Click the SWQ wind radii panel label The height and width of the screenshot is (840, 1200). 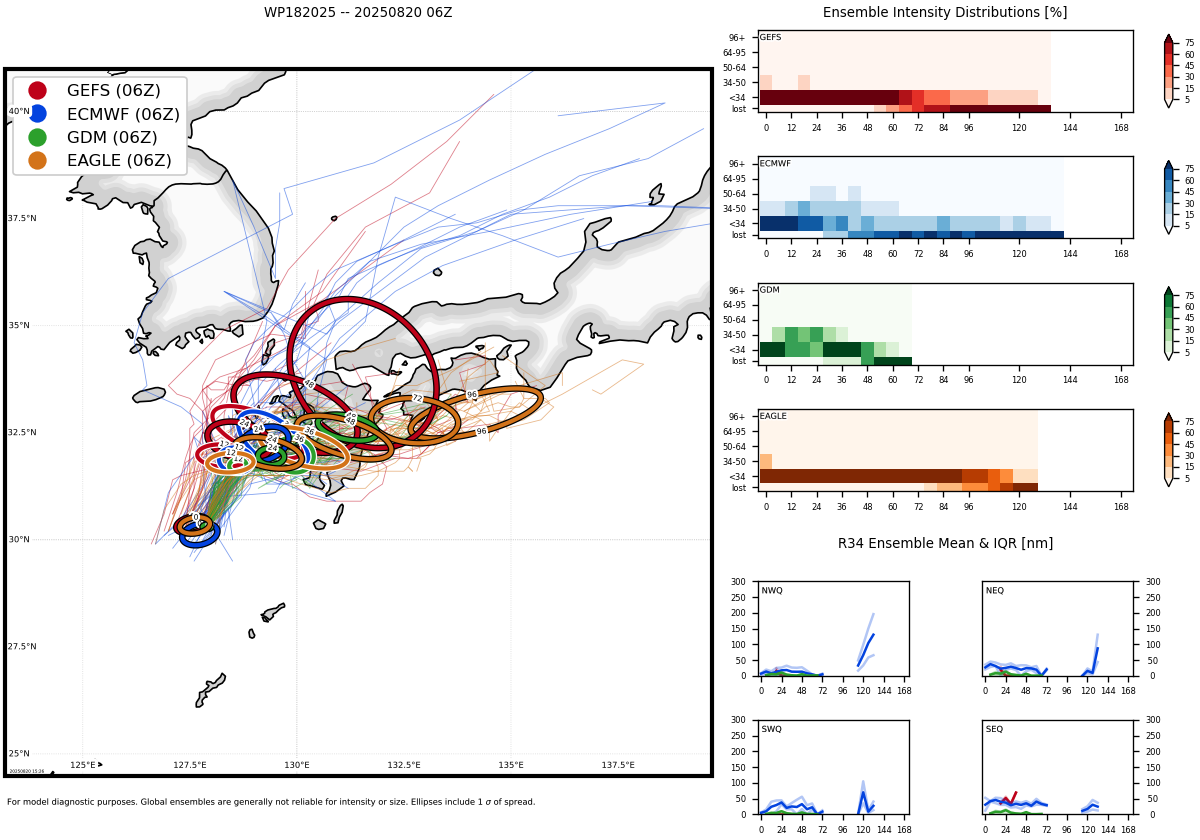pos(771,729)
